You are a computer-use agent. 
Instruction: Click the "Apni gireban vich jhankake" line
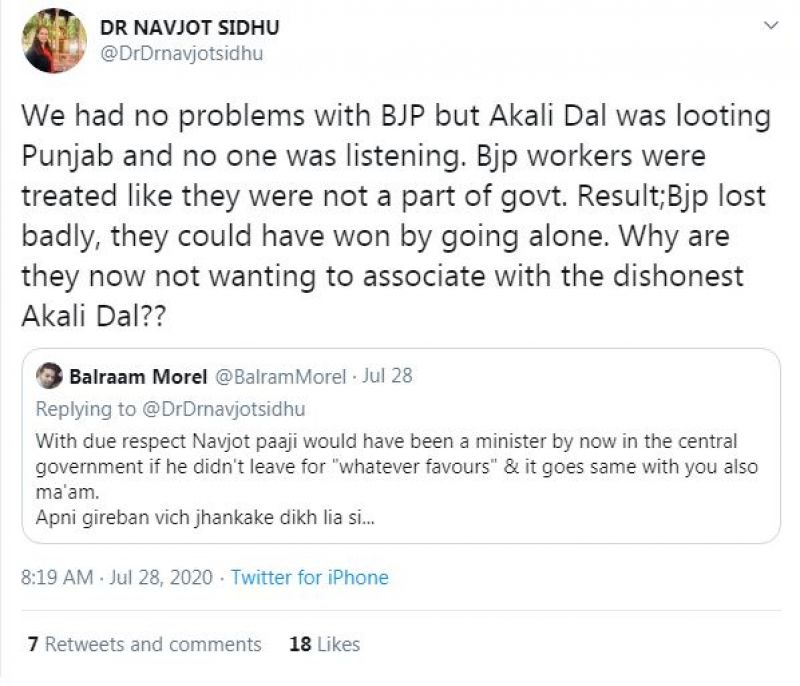point(207,520)
